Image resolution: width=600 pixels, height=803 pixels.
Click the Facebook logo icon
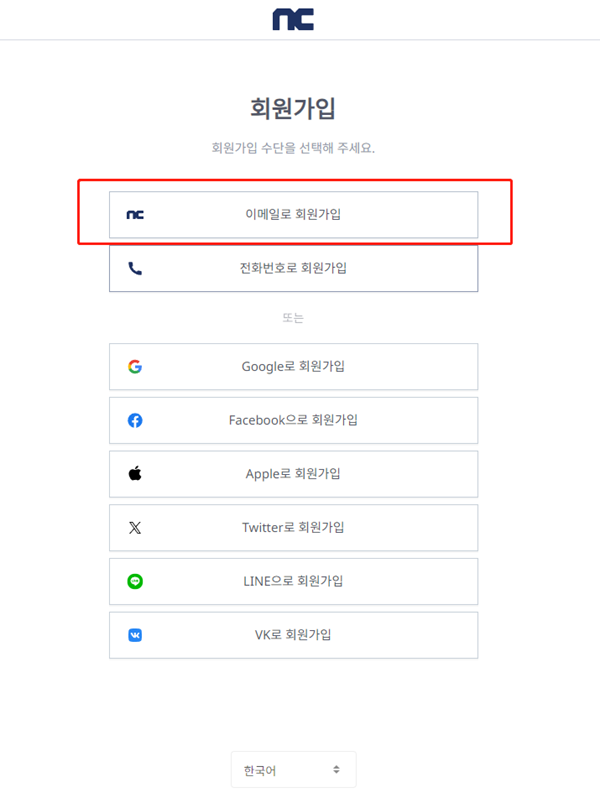click(x=135, y=420)
